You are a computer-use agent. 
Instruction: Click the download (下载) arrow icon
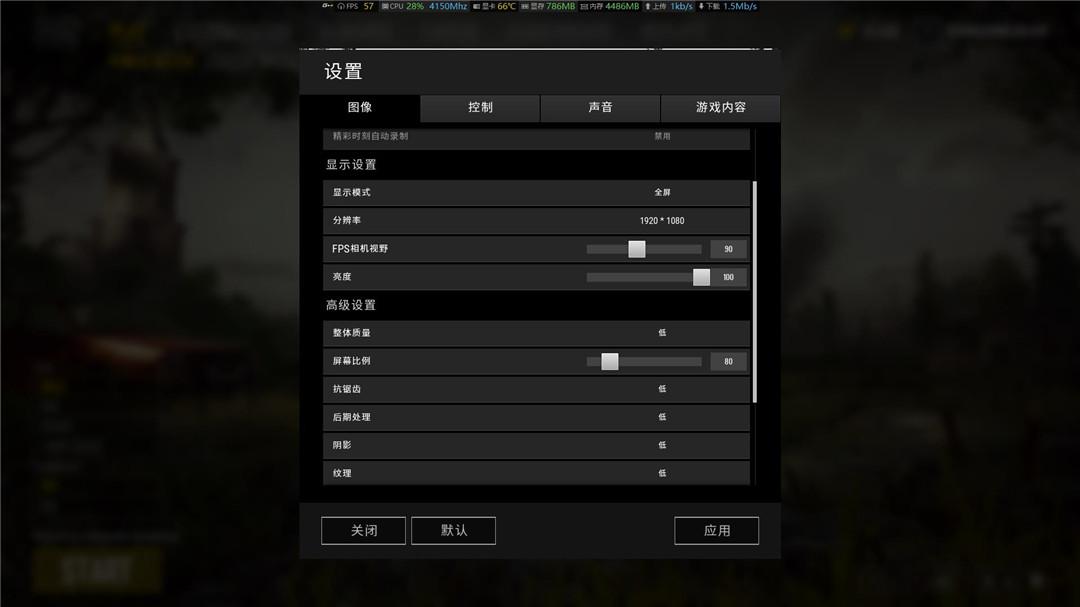click(701, 6)
